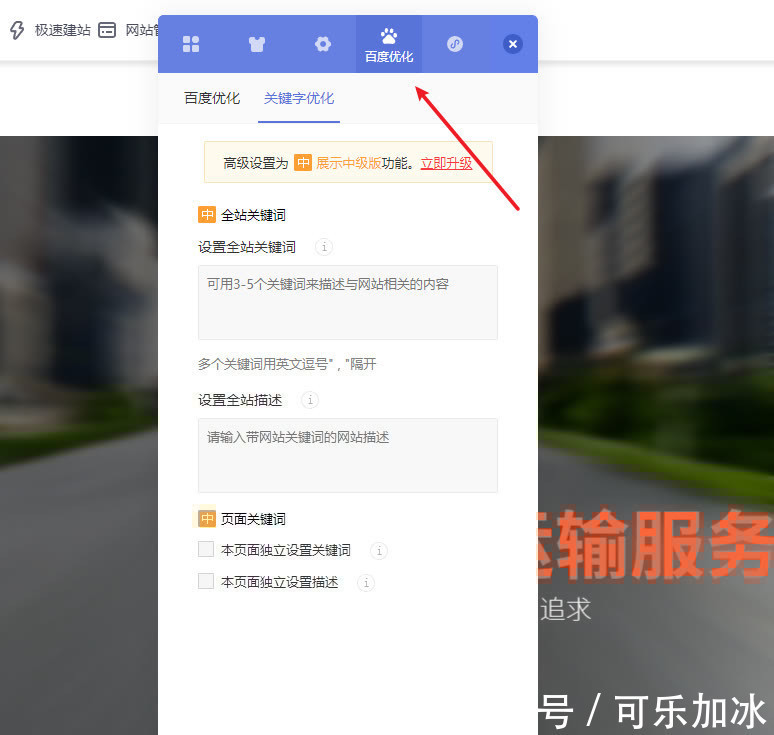774x735 pixels.
Task: Click the 立即升级 upgrade link
Action: (446, 163)
